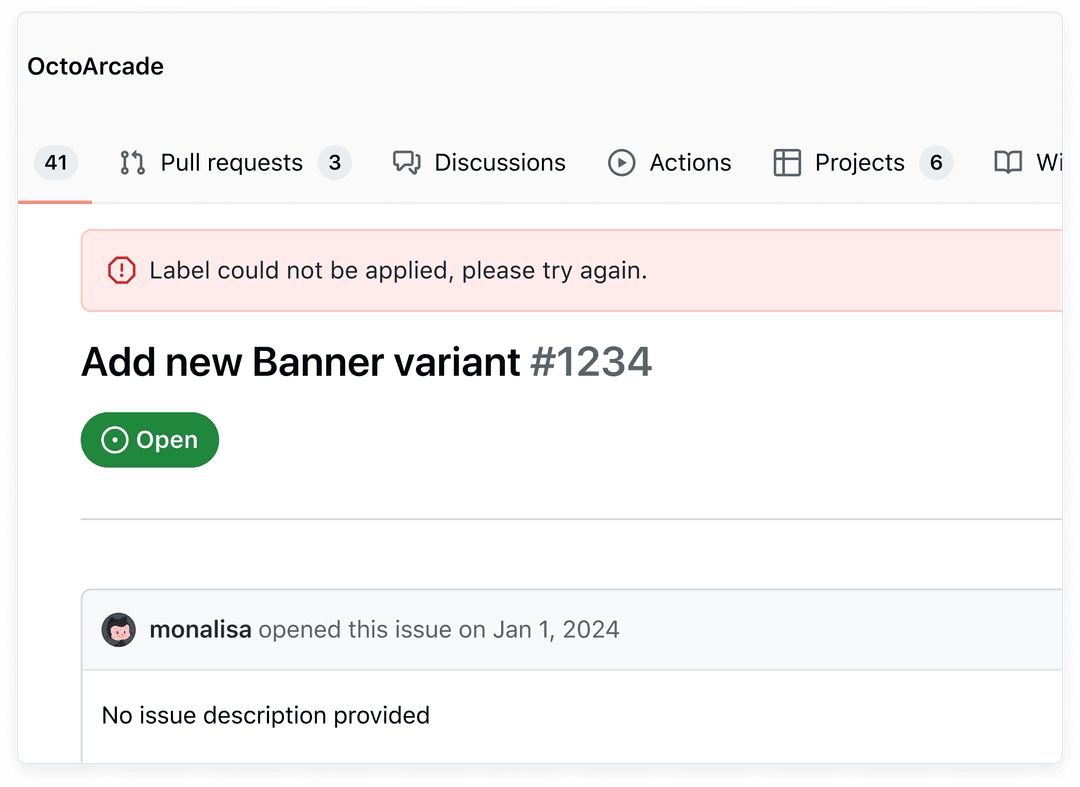Click the Projects board icon
Image resolution: width=1080 pixels, height=787 pixels.
pos(788,162)
